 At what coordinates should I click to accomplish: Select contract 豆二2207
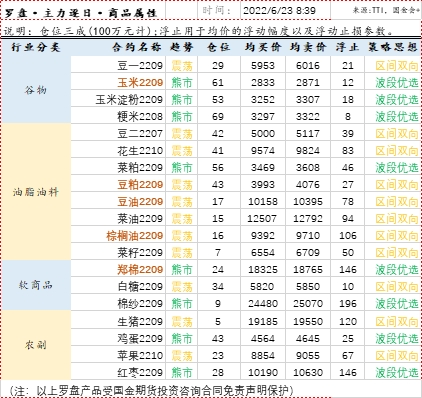pos(140,134)
